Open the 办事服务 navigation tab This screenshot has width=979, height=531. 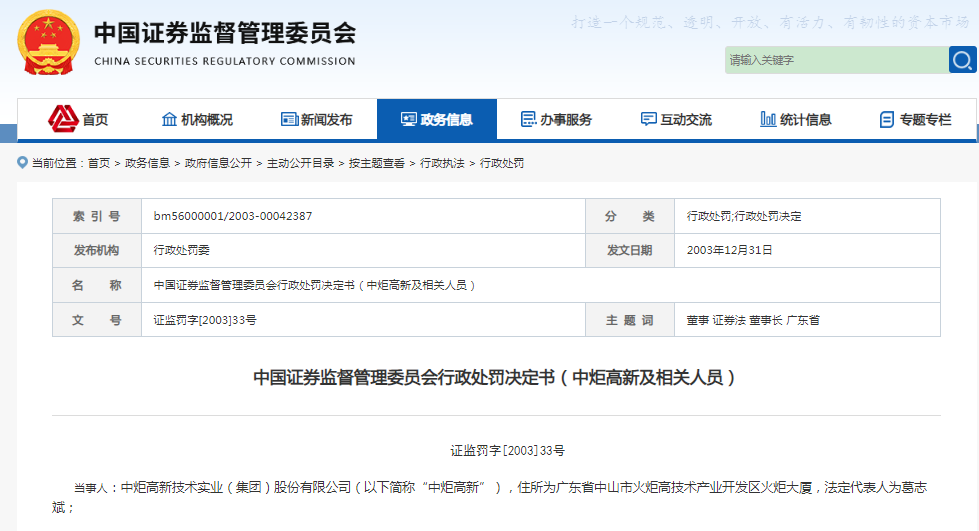[557, 119]
